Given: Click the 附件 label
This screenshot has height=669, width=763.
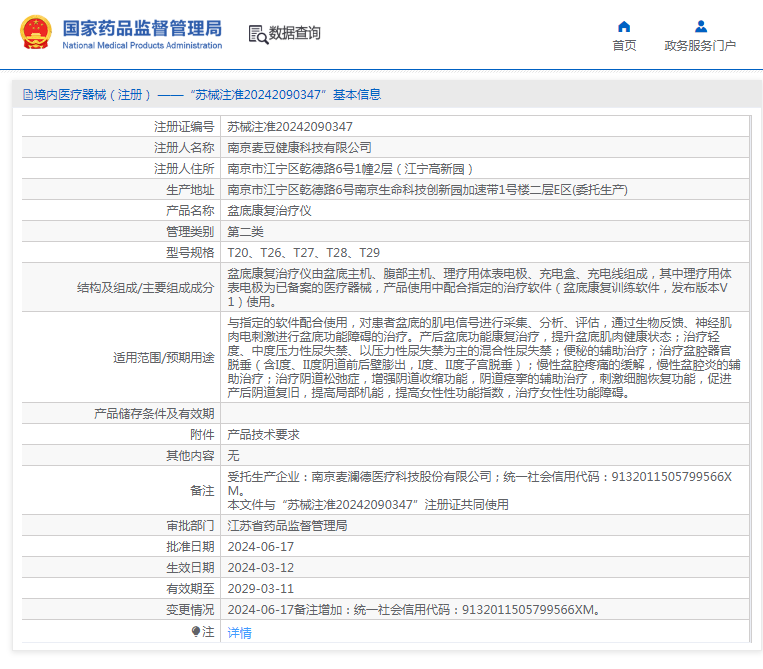Looking at the screenshot, I should (202, 434).
